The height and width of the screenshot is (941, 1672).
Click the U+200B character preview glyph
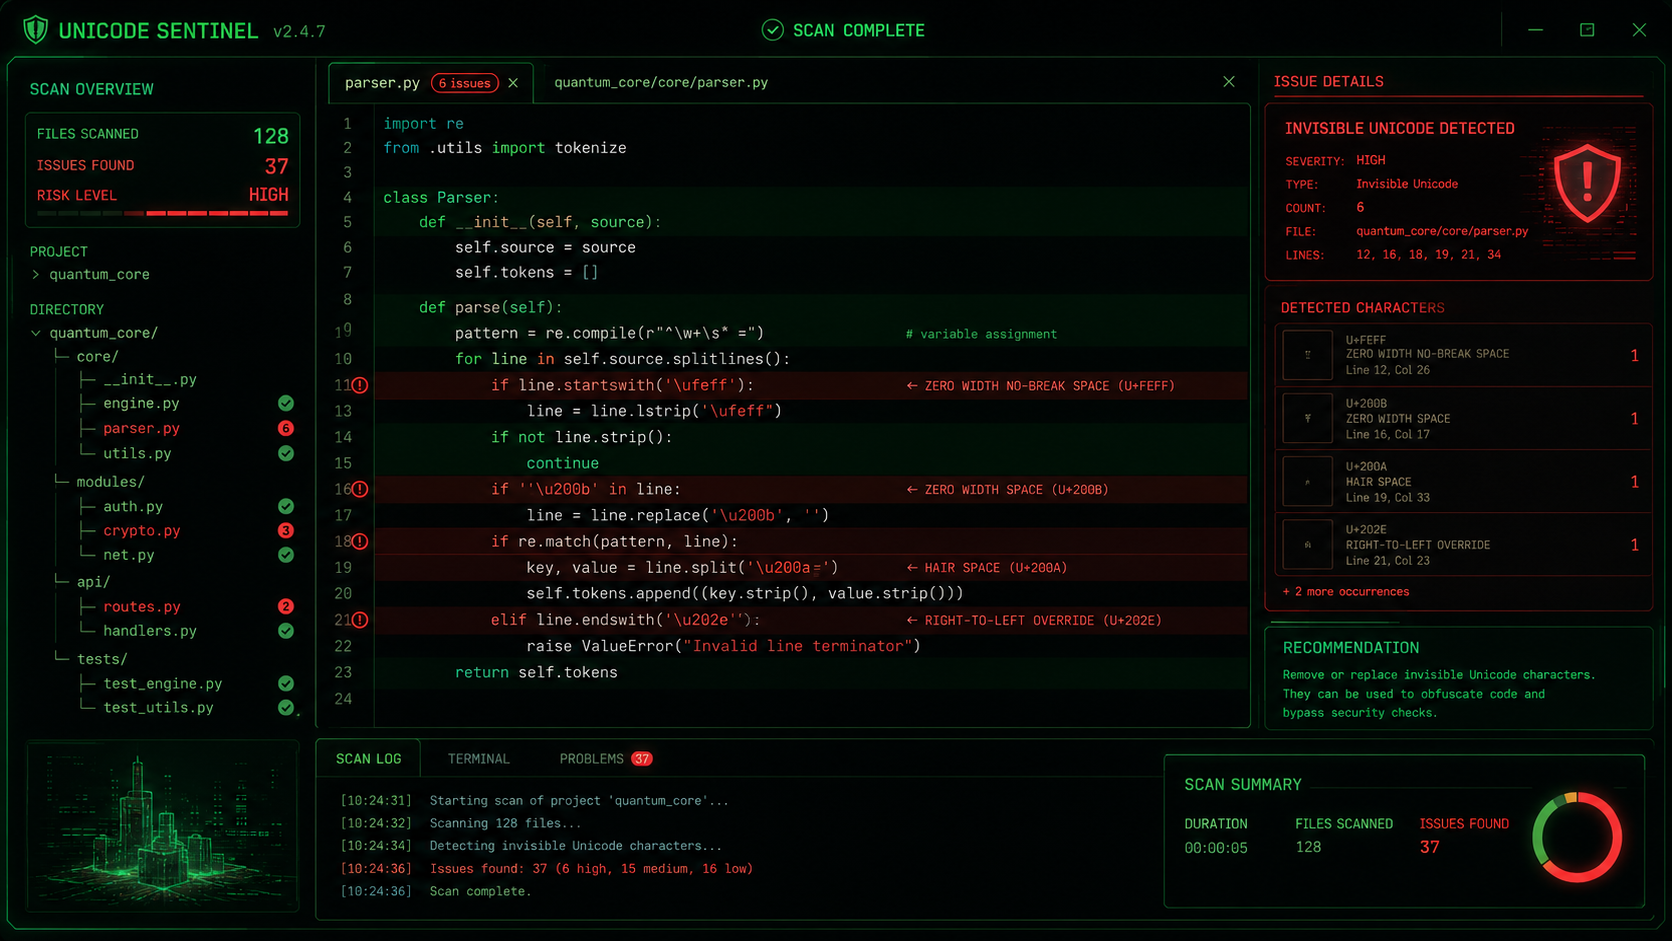click(1308, 418)
